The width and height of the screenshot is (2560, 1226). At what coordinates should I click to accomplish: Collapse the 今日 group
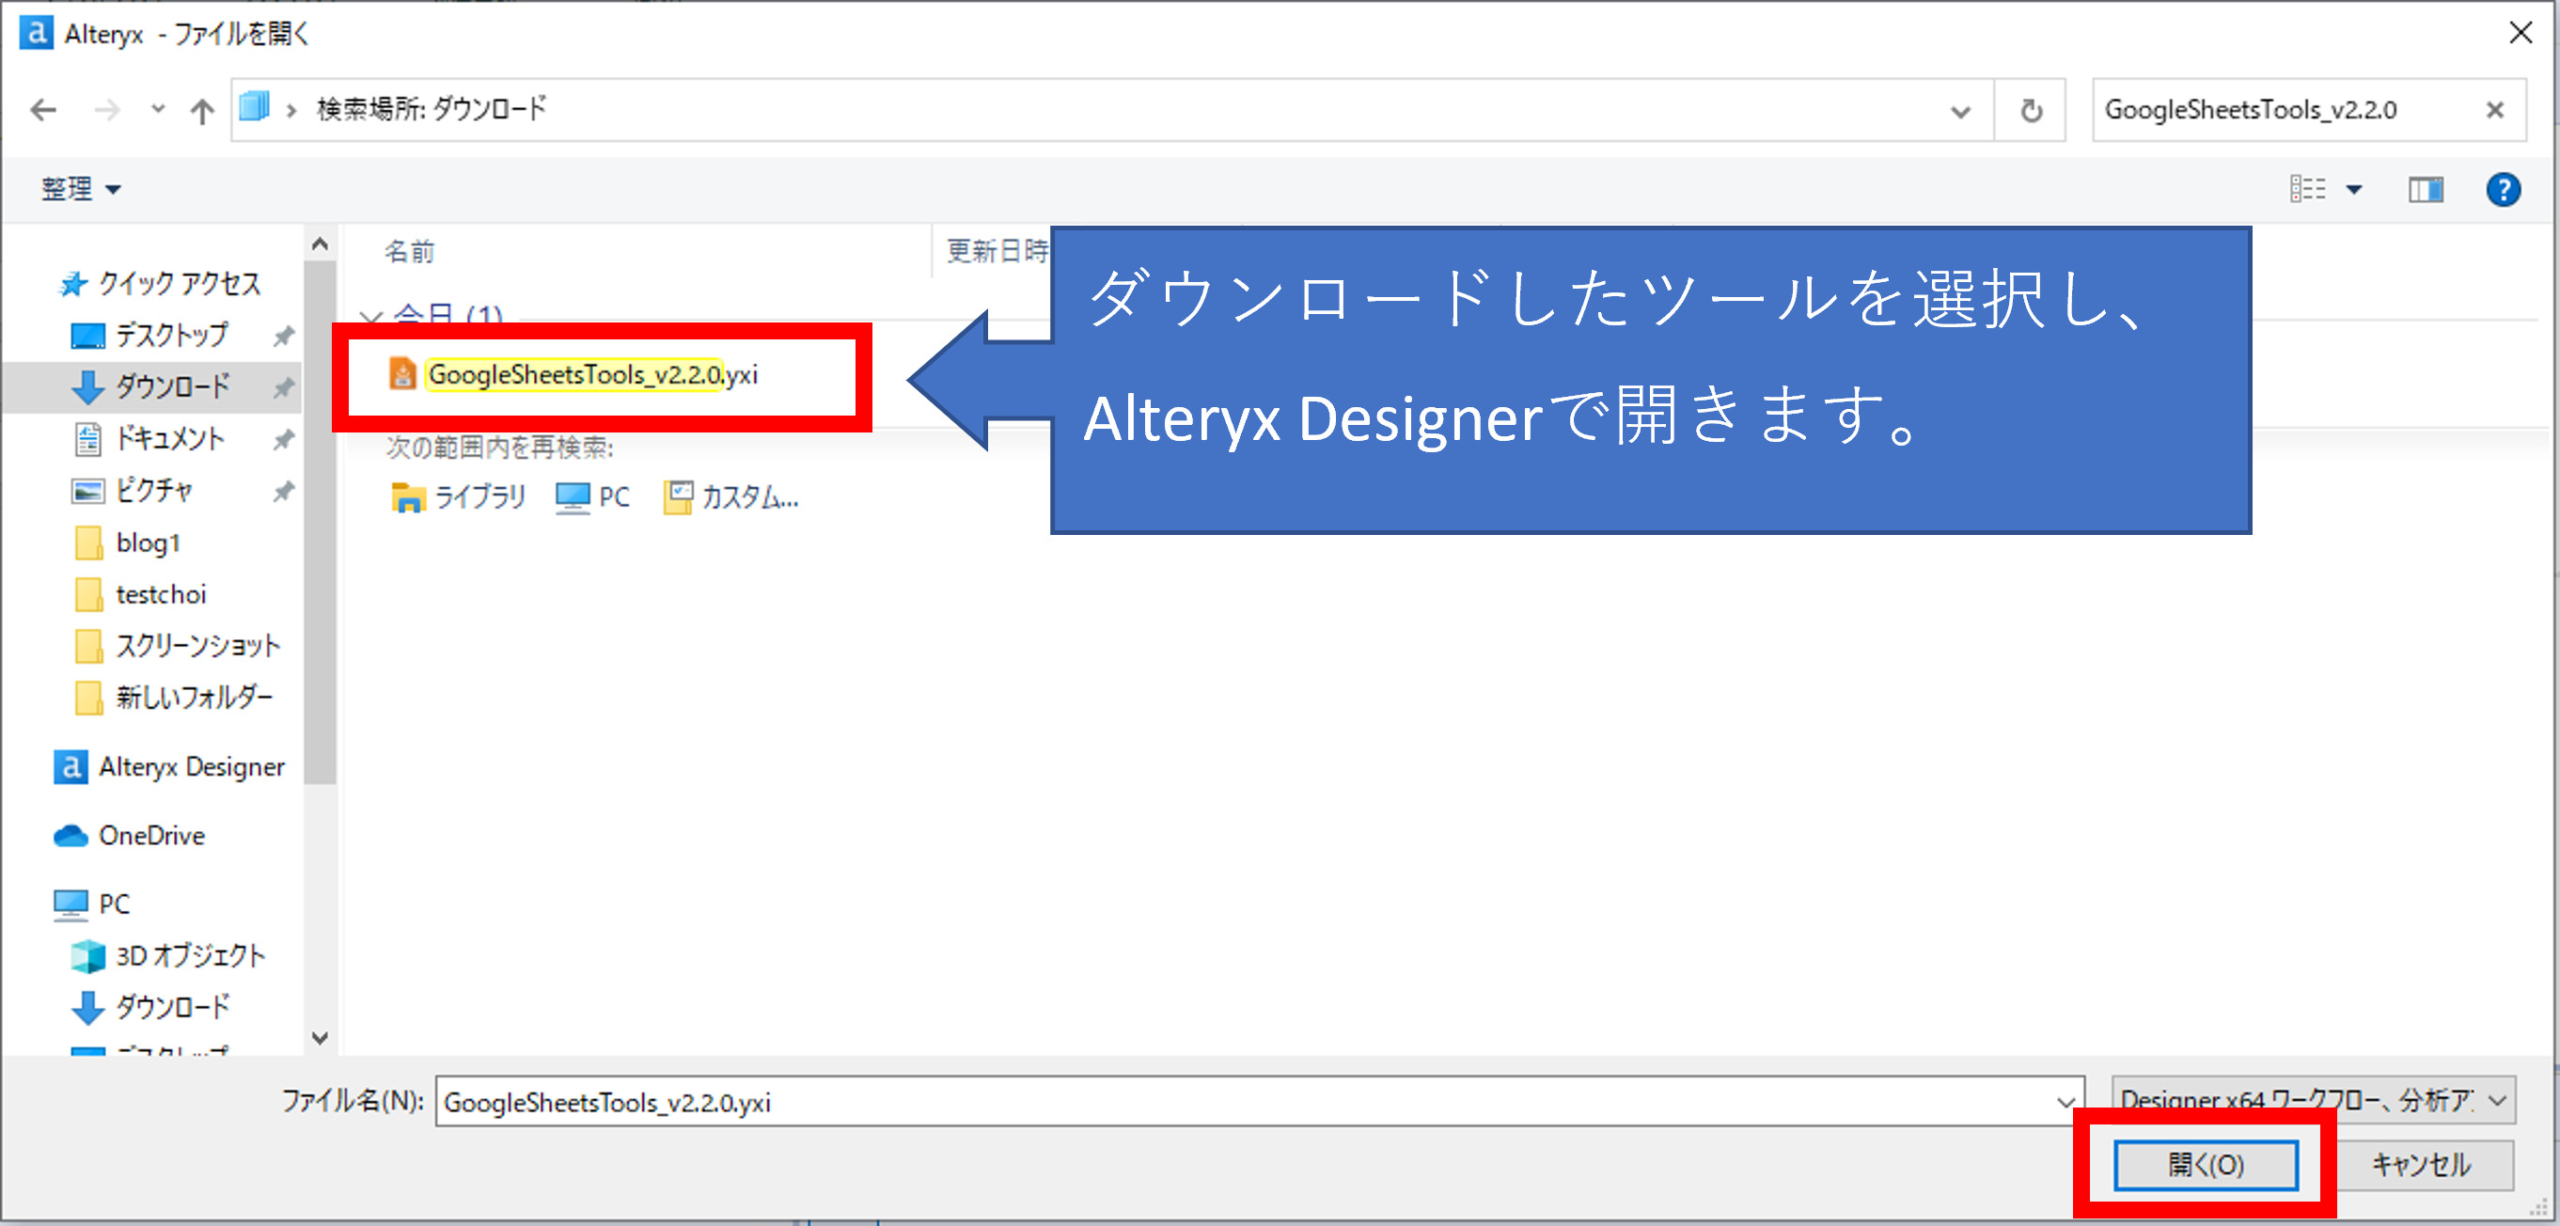370,316
